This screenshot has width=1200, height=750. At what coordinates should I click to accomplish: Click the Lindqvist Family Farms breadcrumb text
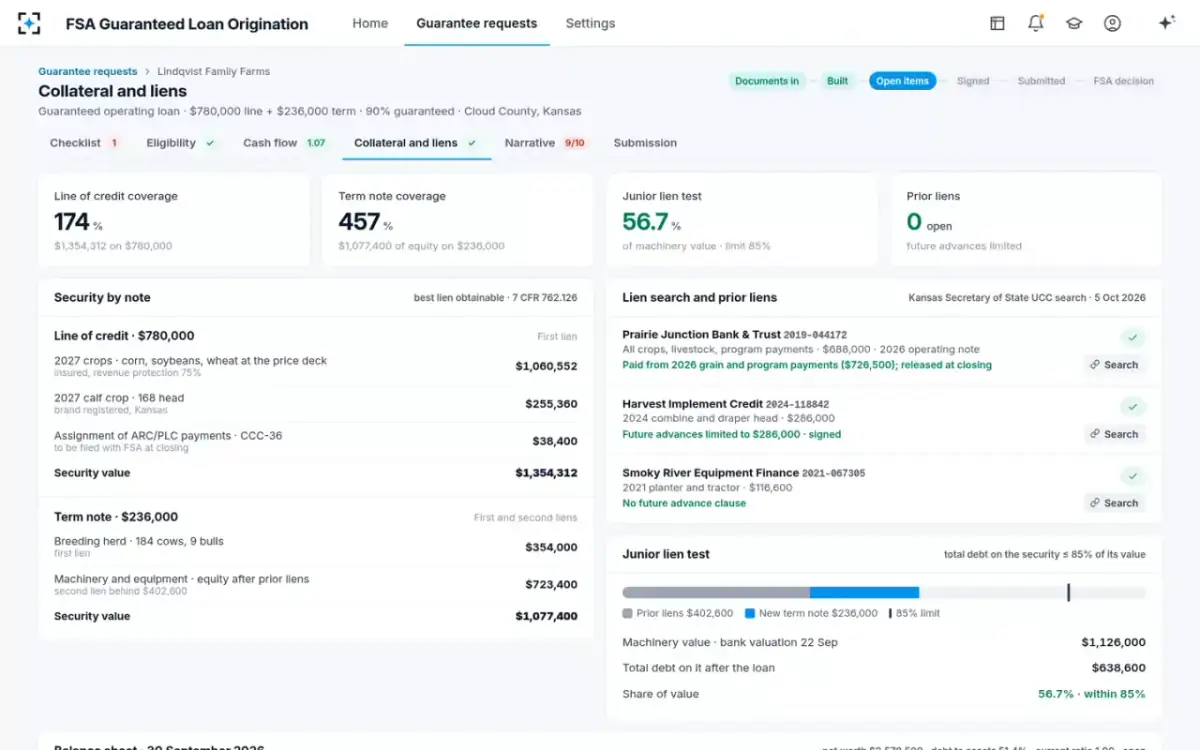point(214,72)
